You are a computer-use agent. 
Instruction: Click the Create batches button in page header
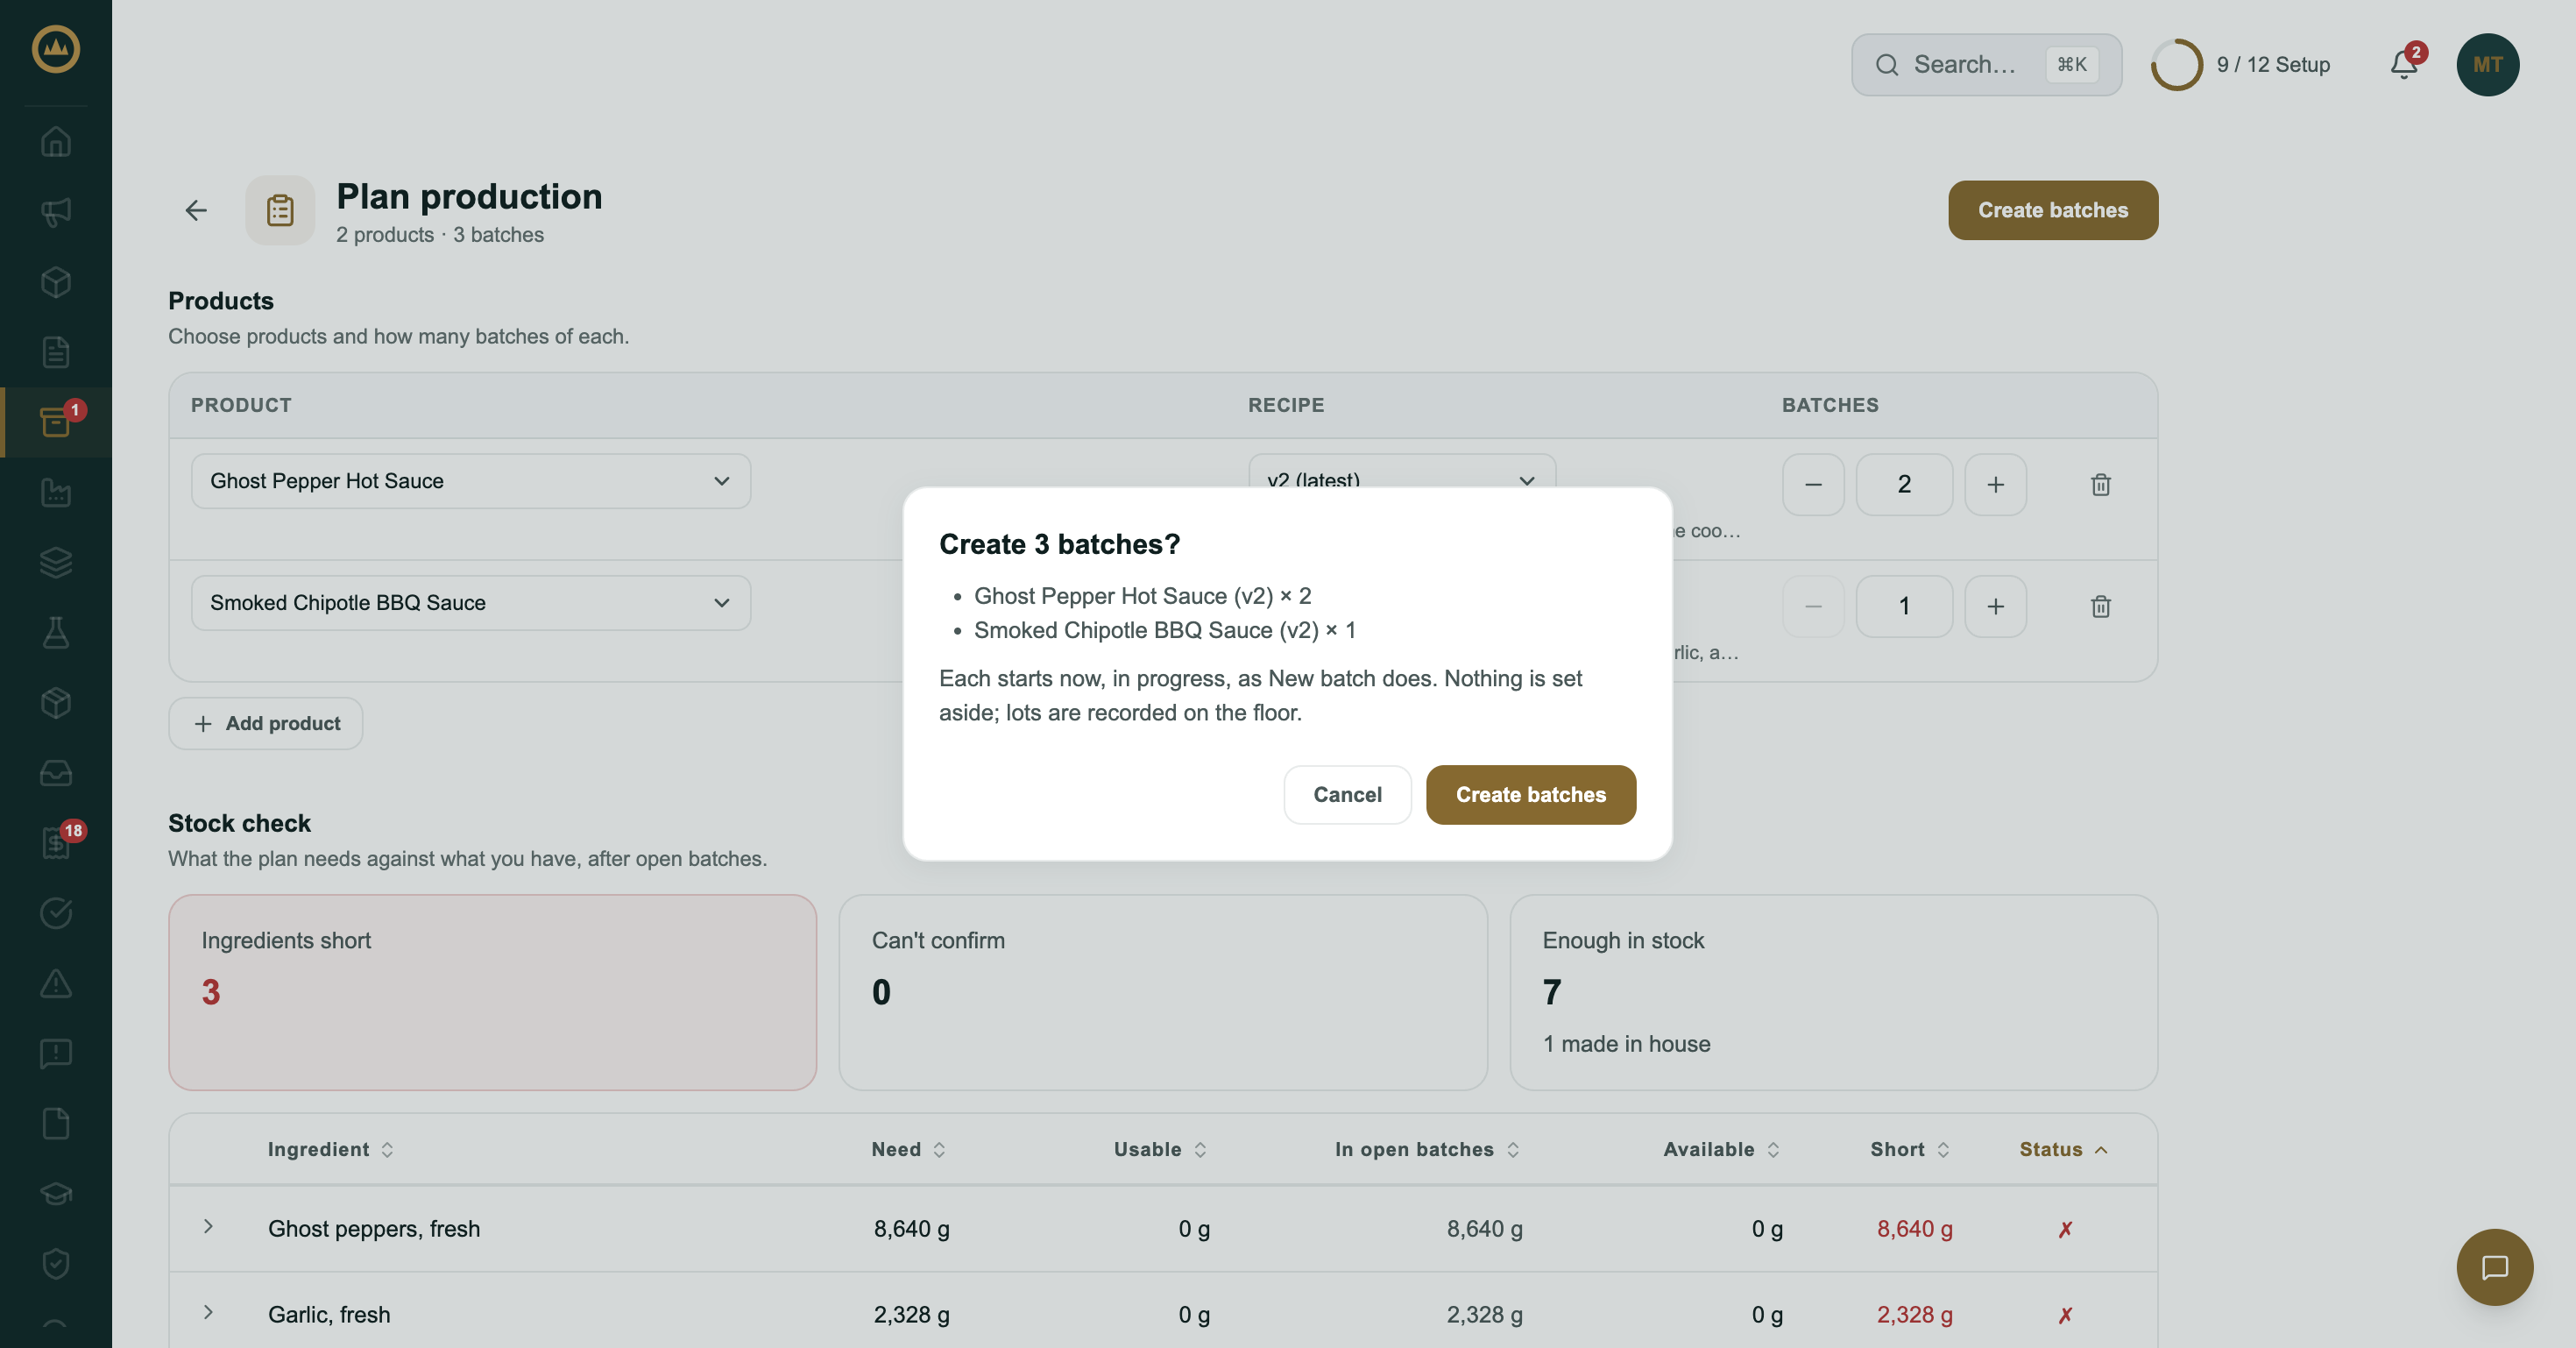[x=2052, y=210]
